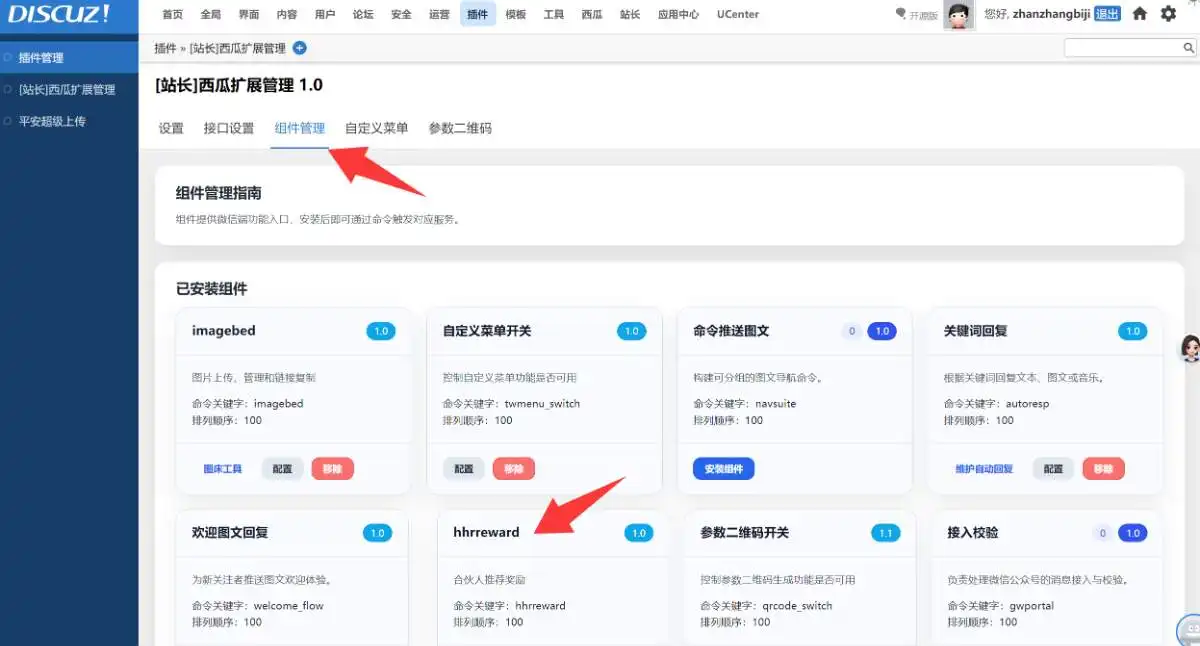Toggle the 自定义菜单开关 component config

coord(463,468)
